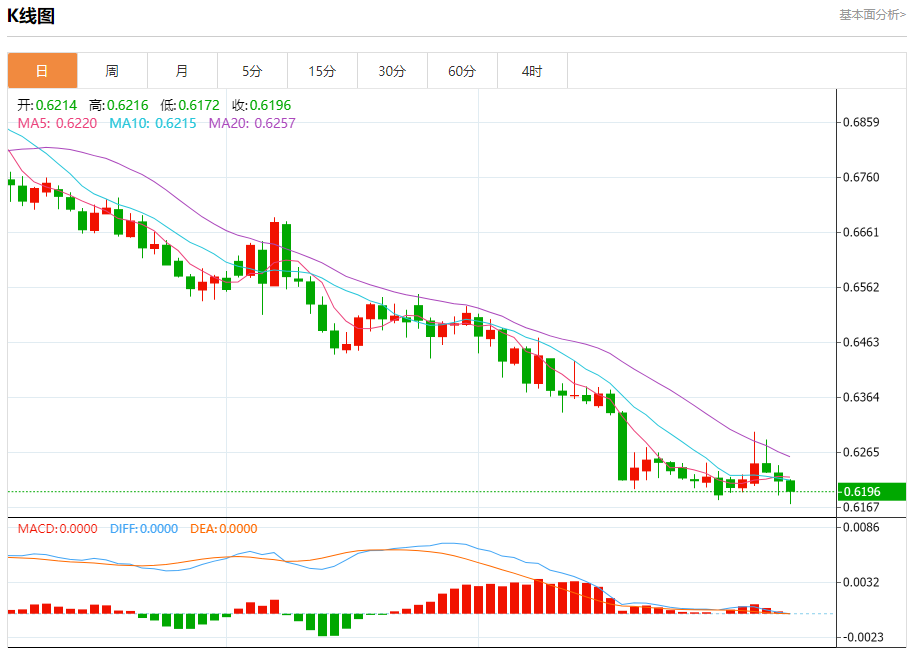912x648 pixels.
Task: Open the 4时 interval tab
Action: [x=532, y=71]
